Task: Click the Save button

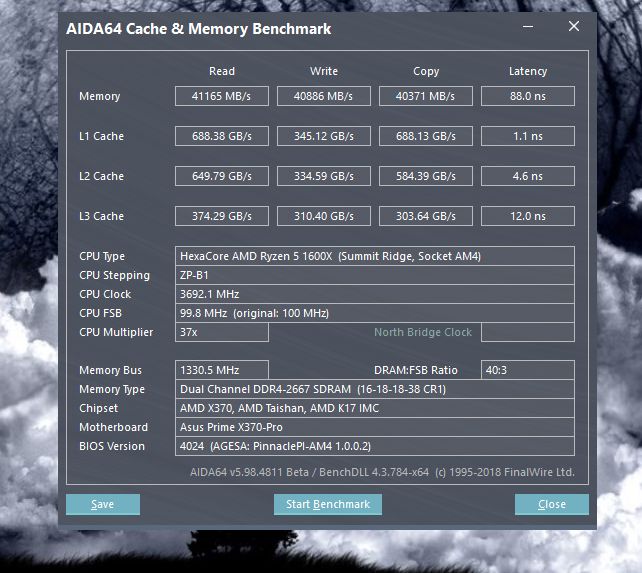Action: (x=103, y=504)
